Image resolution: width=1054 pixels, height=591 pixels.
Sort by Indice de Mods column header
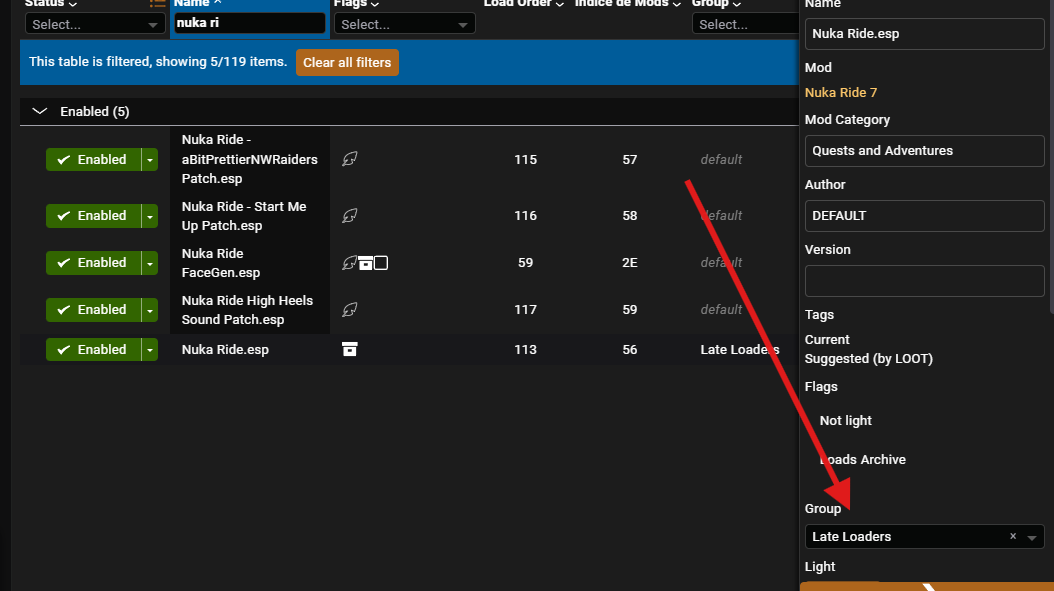(x=628, y=3)
